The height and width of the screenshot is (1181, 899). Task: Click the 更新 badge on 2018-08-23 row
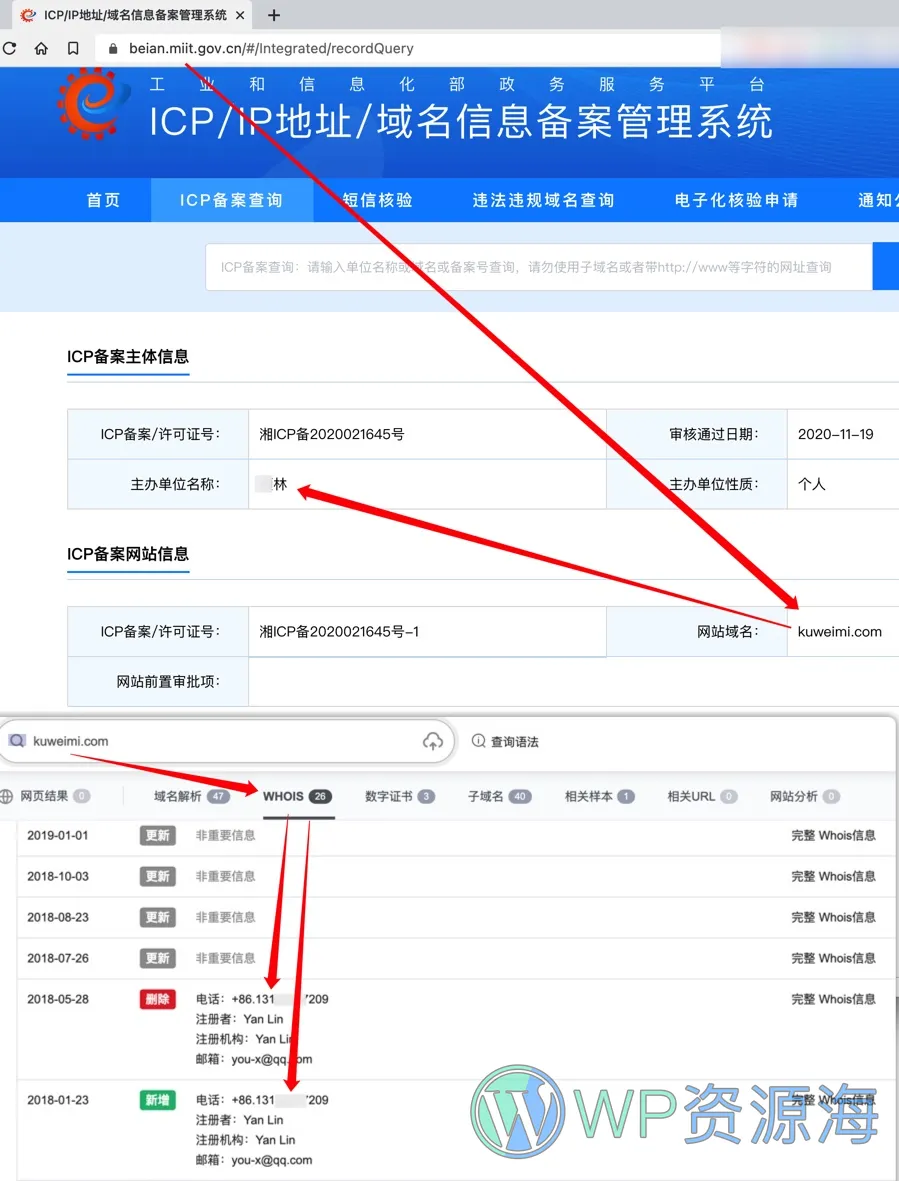point(157,917)
